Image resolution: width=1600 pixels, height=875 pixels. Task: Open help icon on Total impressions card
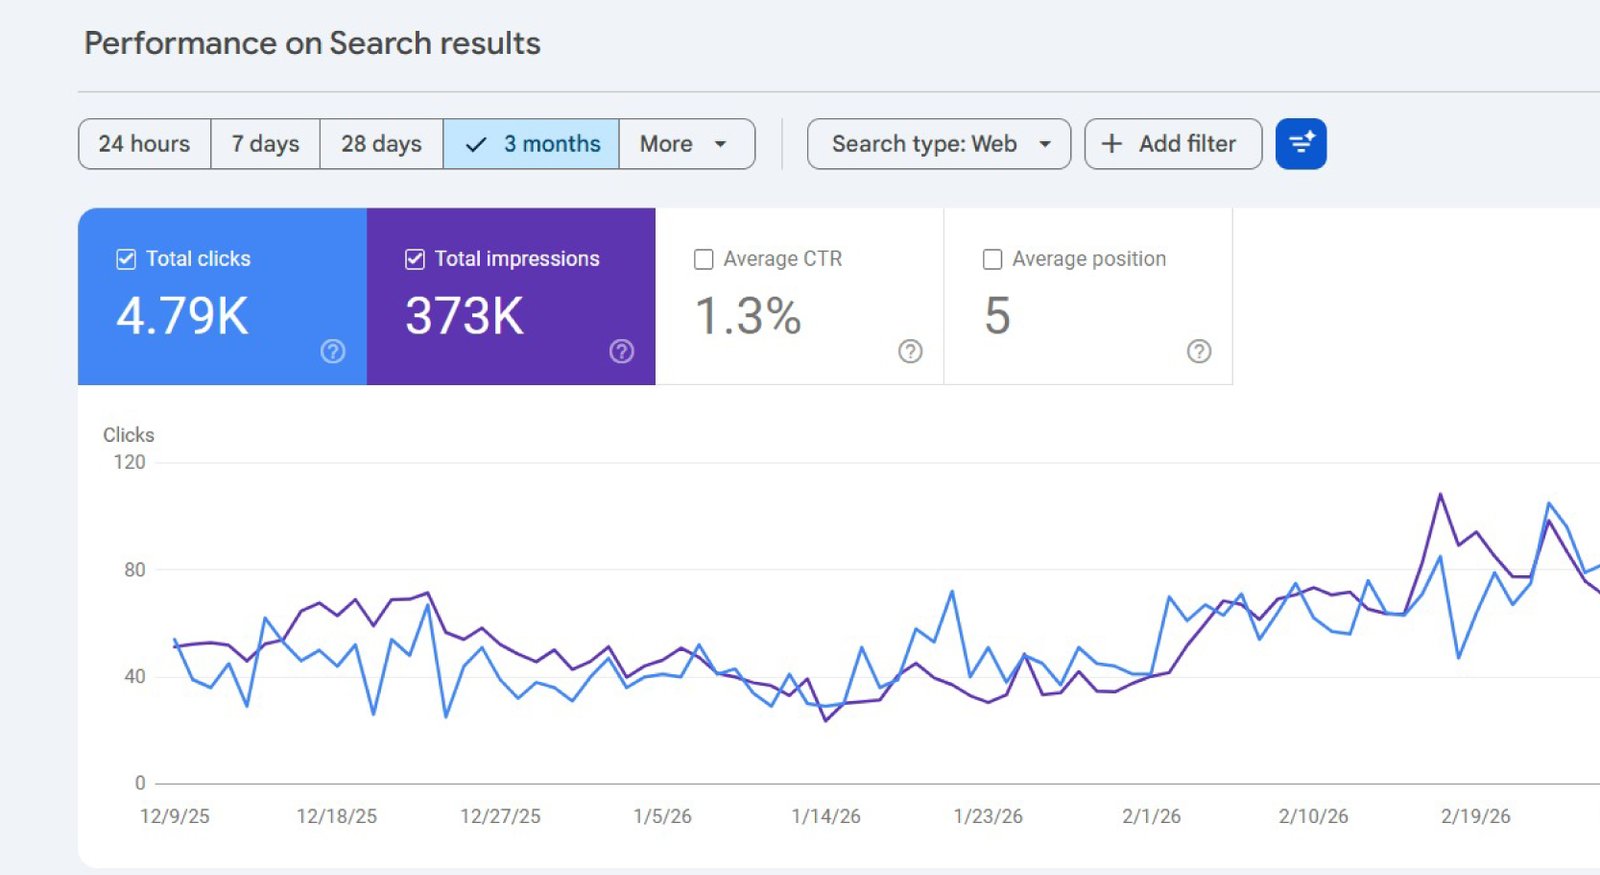coord(622,351)
